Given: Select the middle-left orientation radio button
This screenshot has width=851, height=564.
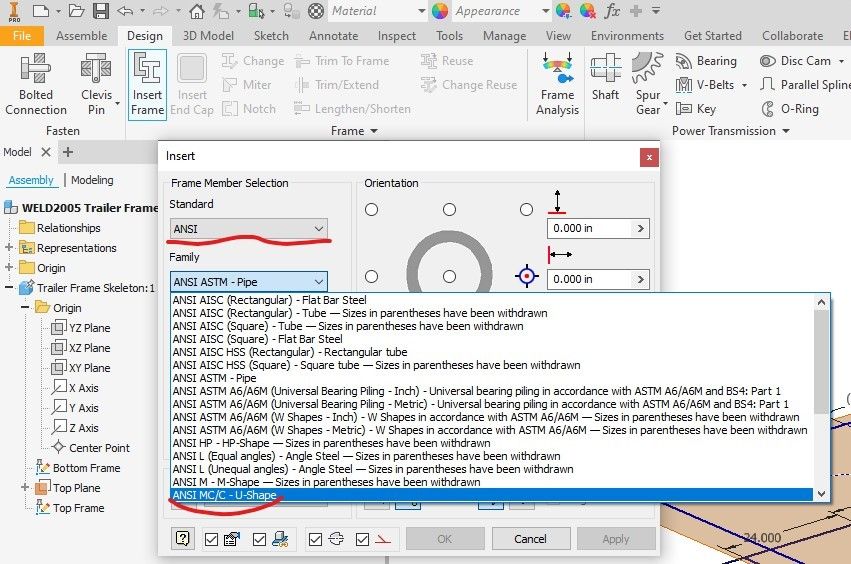Looking at the screenshot, I should click(371, 277).
